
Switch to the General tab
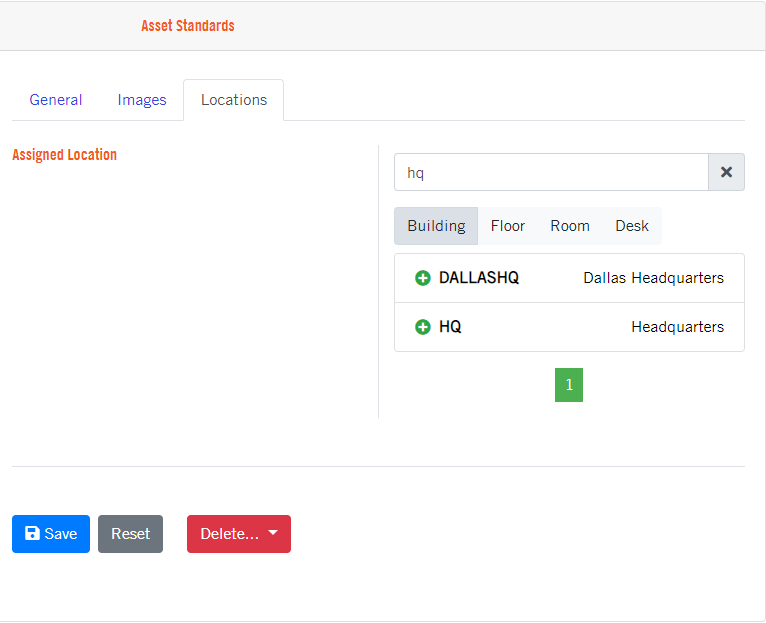click(x=56, y=100)
